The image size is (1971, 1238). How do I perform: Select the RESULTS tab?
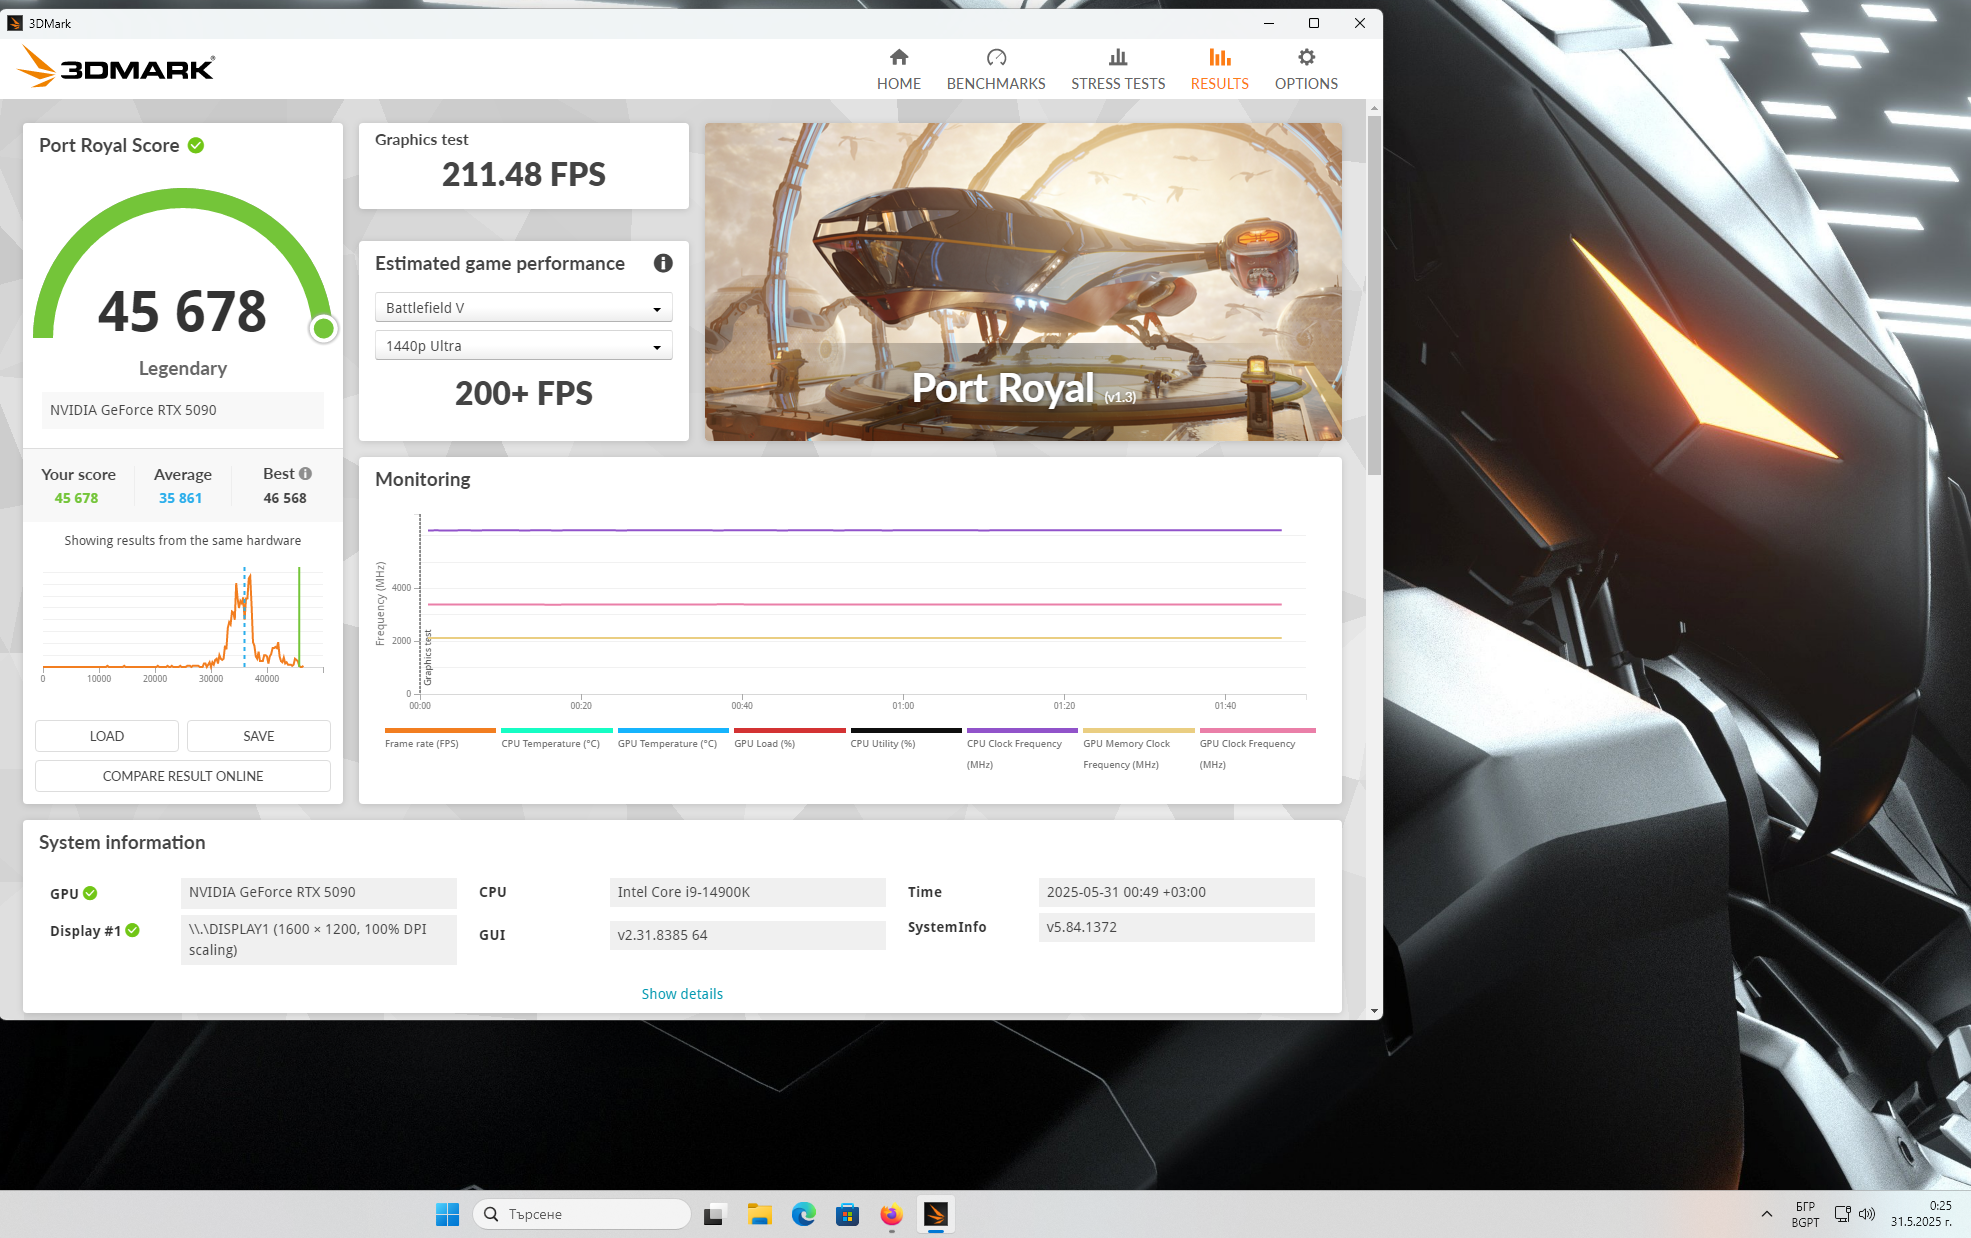1219,69
